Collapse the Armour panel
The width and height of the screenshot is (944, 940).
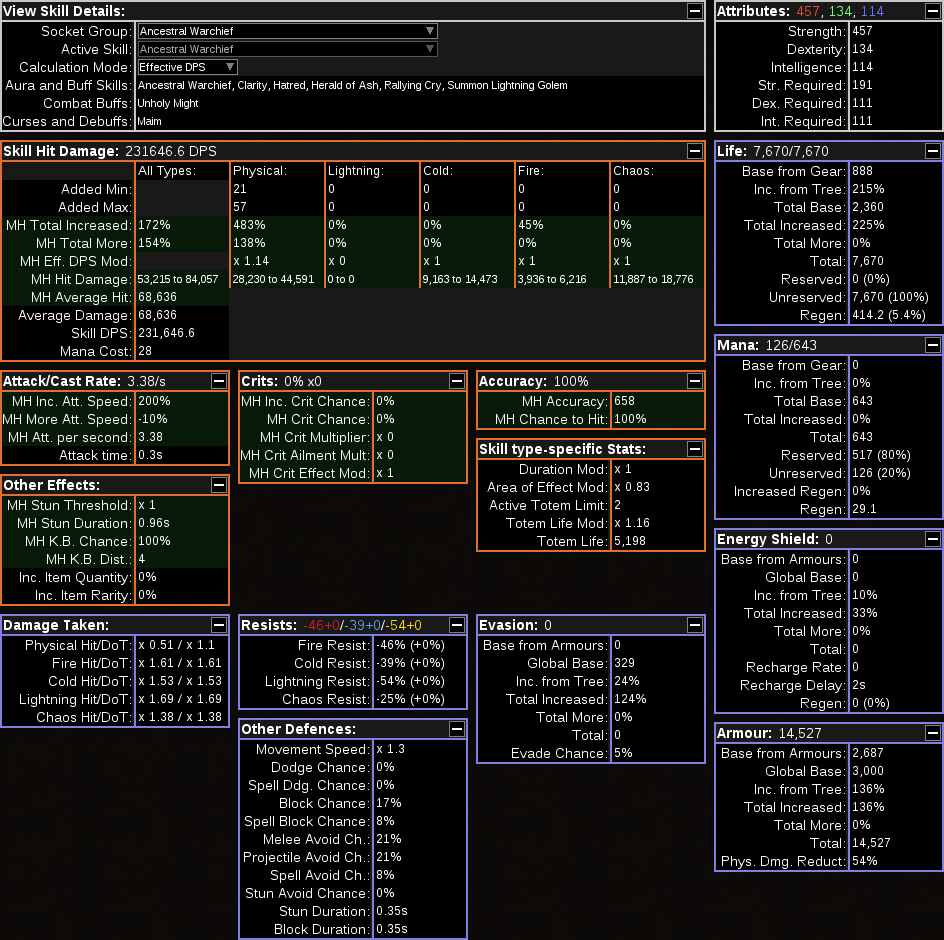pyautogui.click(x=932, y=733)
